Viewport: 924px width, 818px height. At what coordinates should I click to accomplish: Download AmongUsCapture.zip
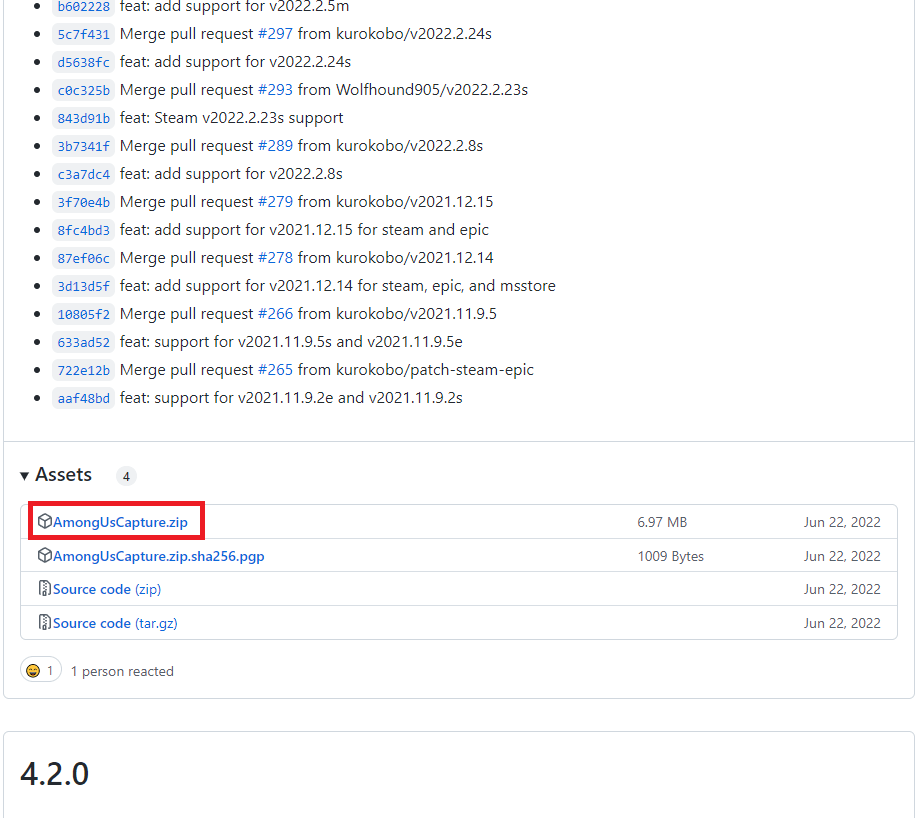120,522
